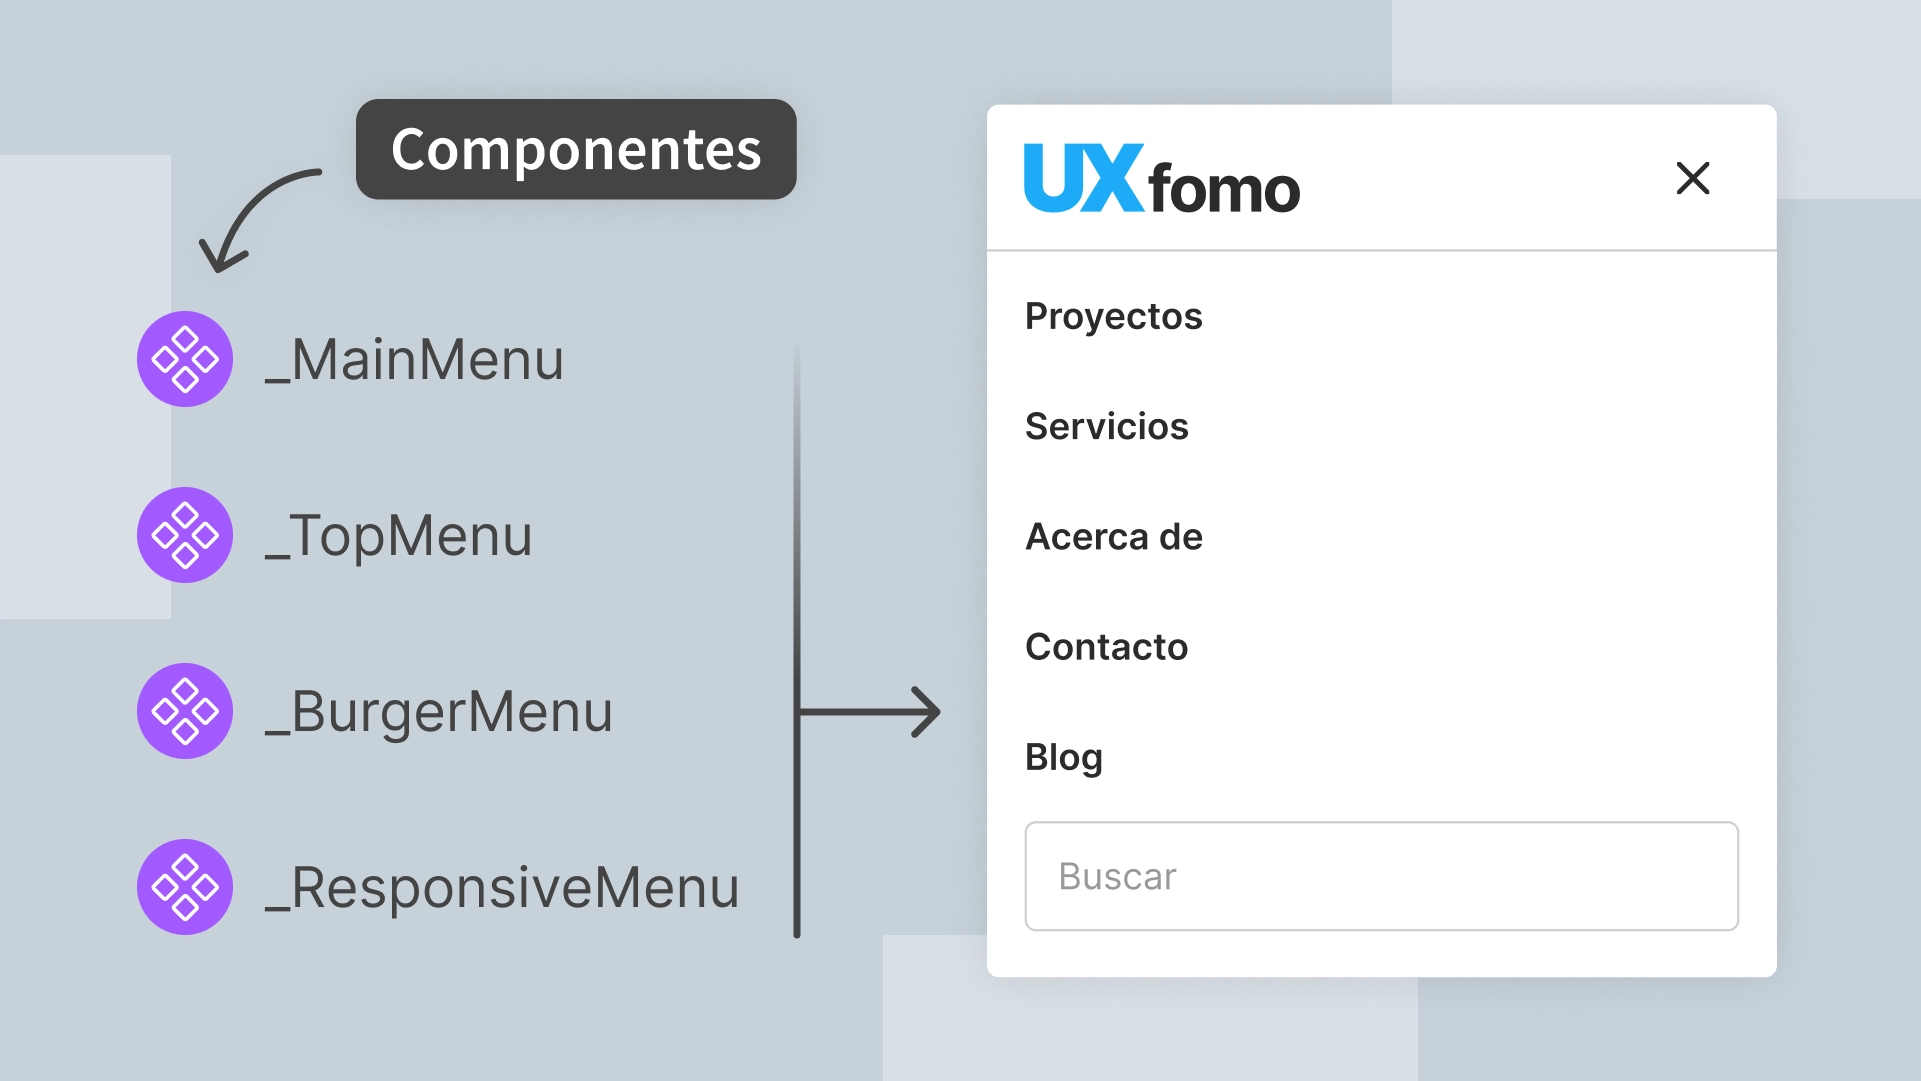Open the Servicios menu item

(x=1107, y=426)
